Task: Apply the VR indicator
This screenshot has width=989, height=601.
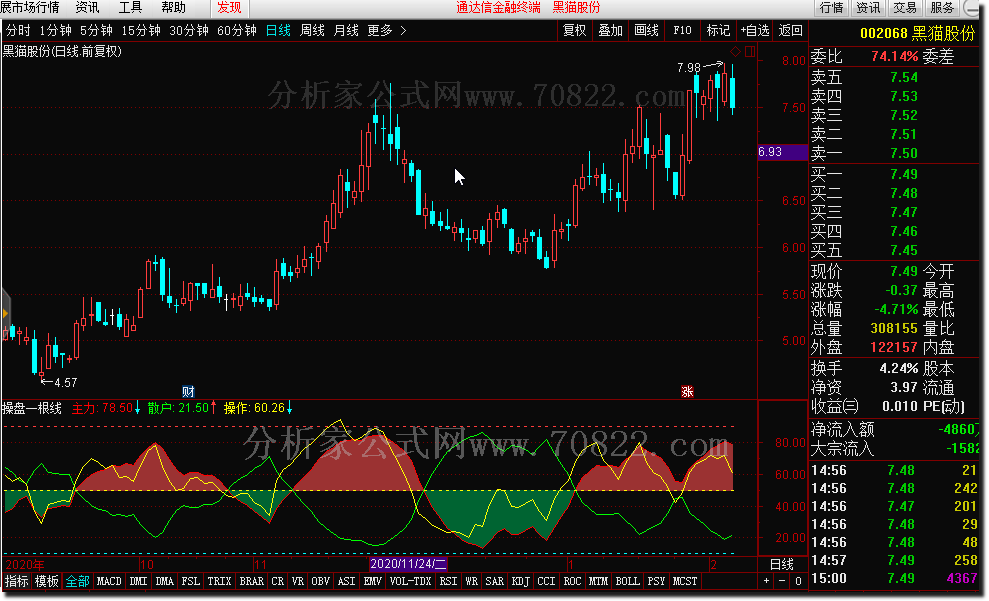Action: (298, 581)
